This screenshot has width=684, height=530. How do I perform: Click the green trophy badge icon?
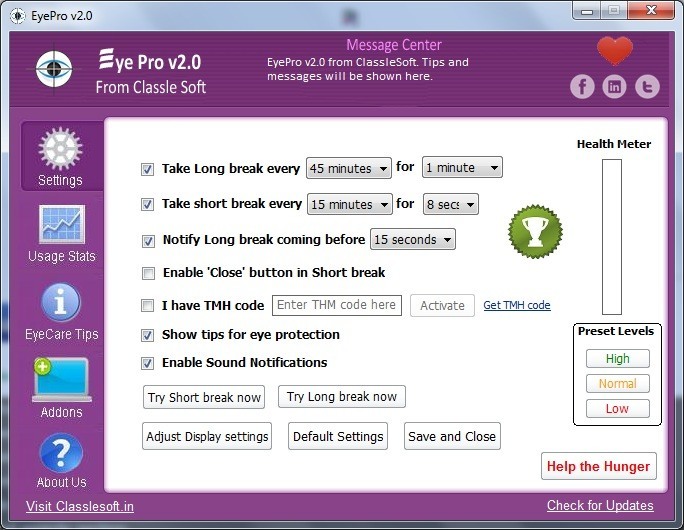(x=535, y=231)
